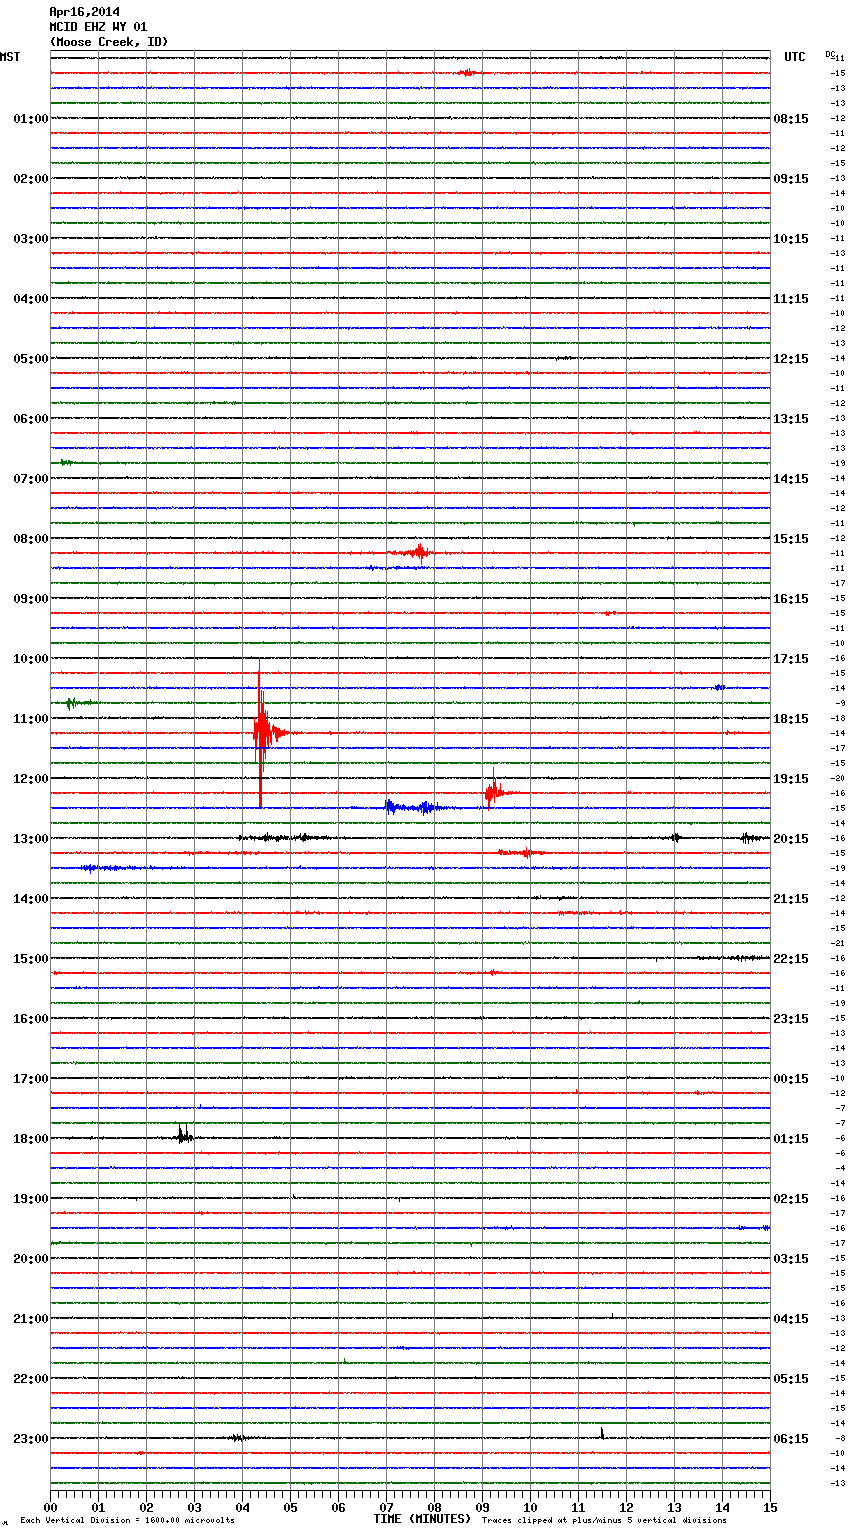Select minute 15 on the time axis
850x1534 pixels.
pos(770,1507)
